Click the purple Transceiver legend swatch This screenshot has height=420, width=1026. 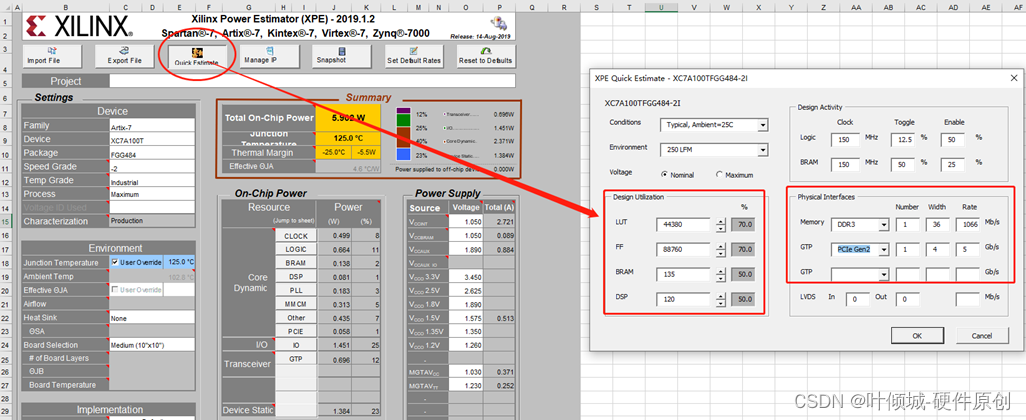[403, 113]
